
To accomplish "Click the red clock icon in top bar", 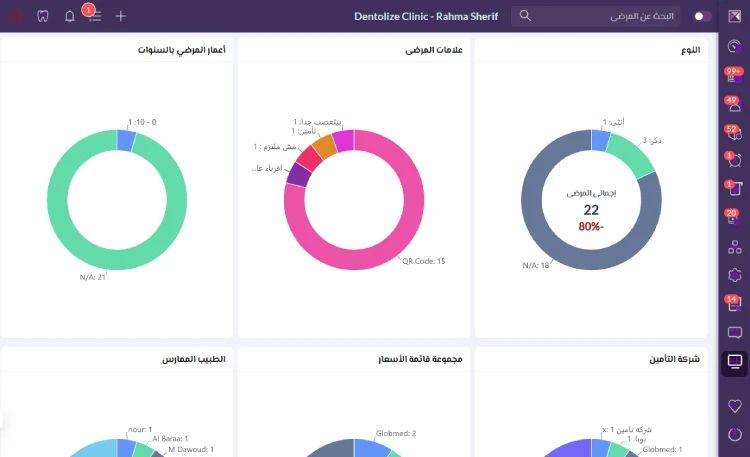I will point(16,16).
